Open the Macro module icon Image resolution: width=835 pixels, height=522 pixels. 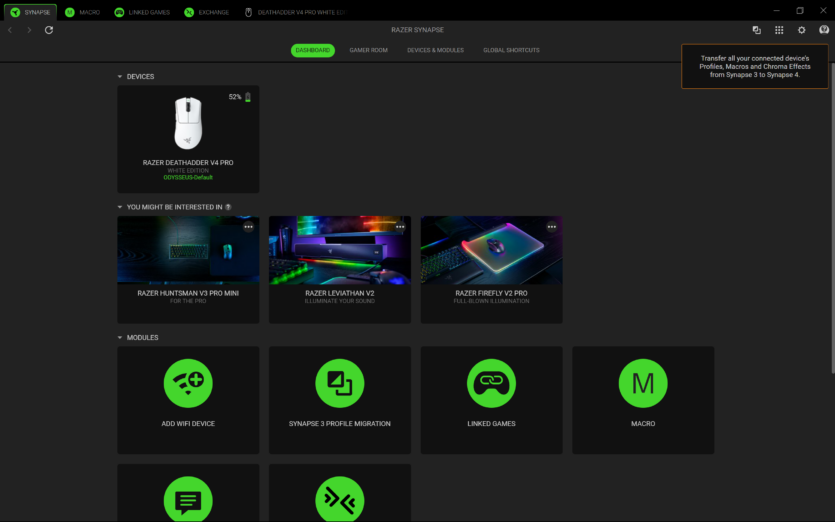(643, 383)
